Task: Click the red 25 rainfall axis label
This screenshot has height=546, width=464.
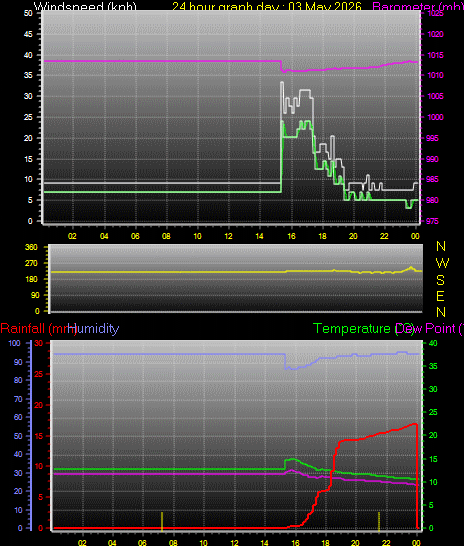Action: point(39,374)
